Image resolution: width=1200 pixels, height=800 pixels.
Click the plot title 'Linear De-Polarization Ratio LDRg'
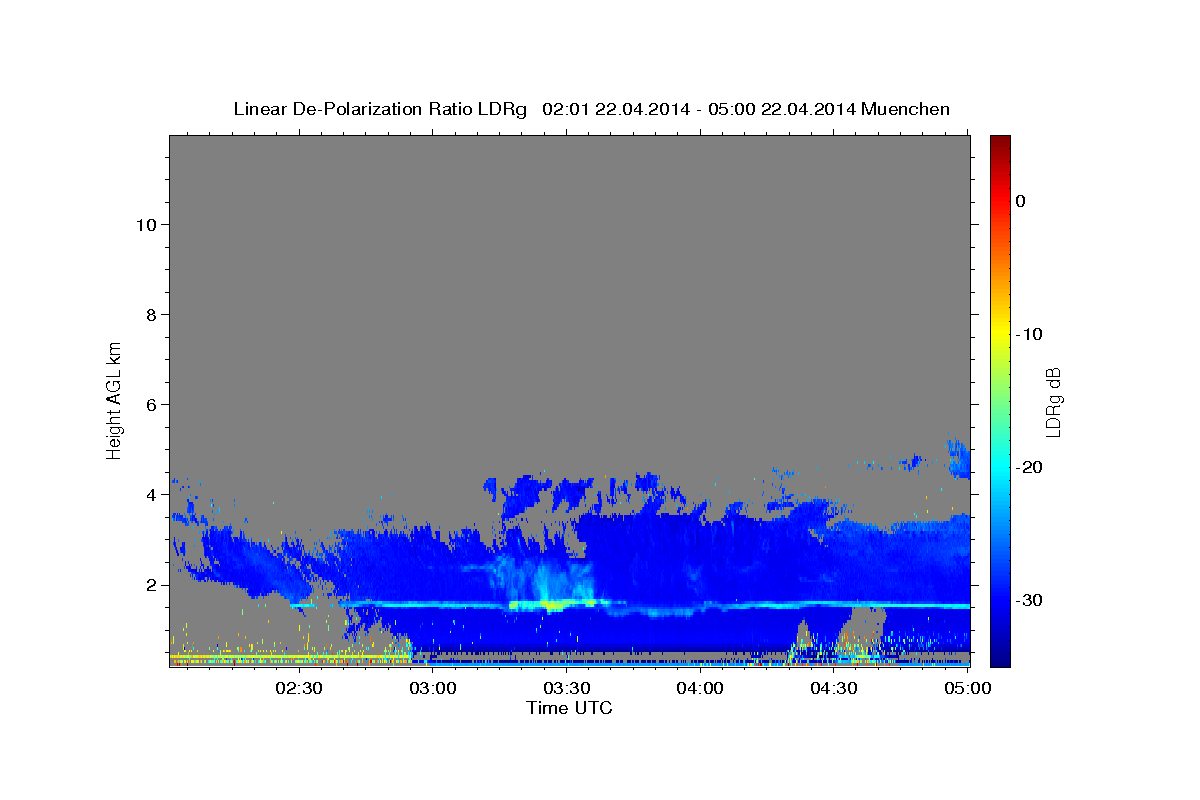tap(380, 109)
